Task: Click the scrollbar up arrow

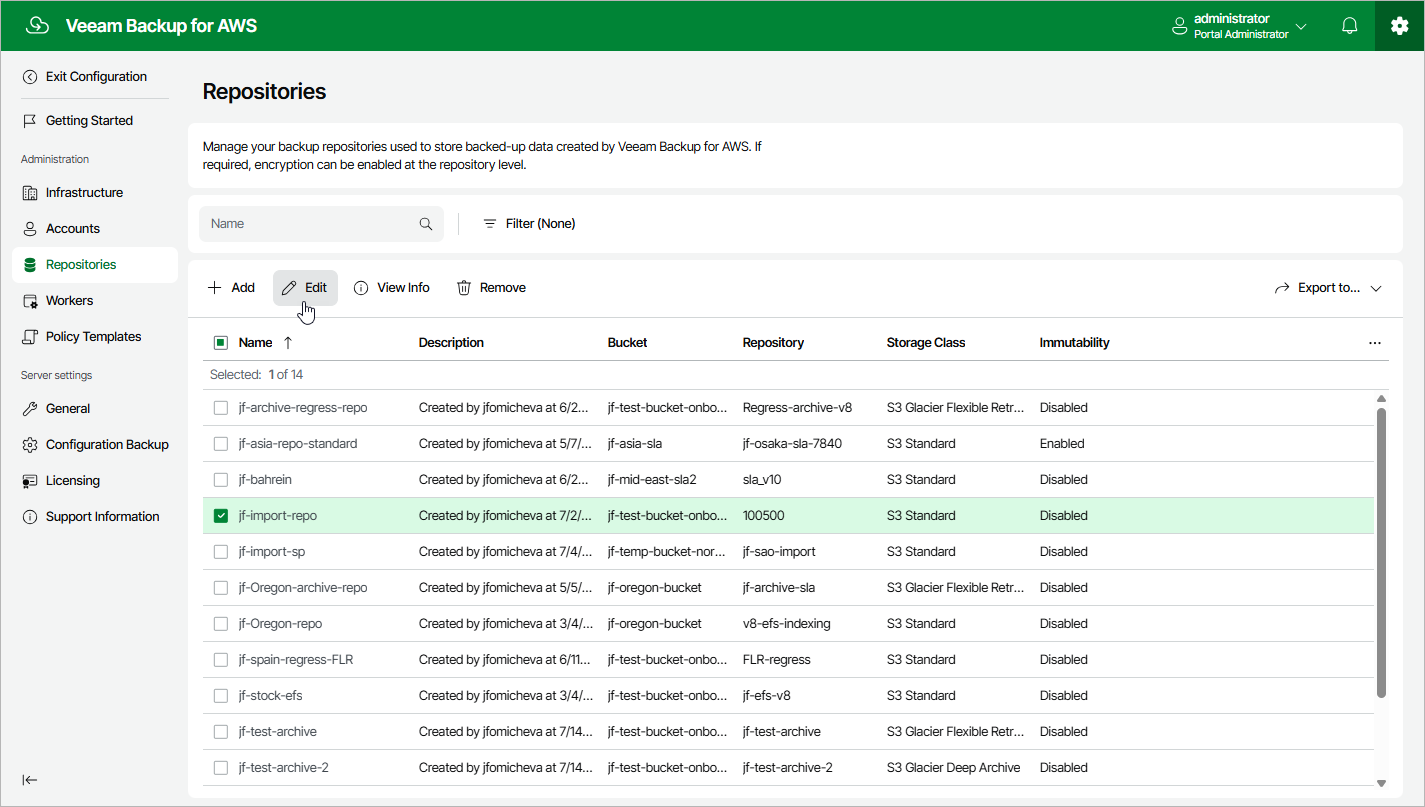Action: (x=1382, y=399)
